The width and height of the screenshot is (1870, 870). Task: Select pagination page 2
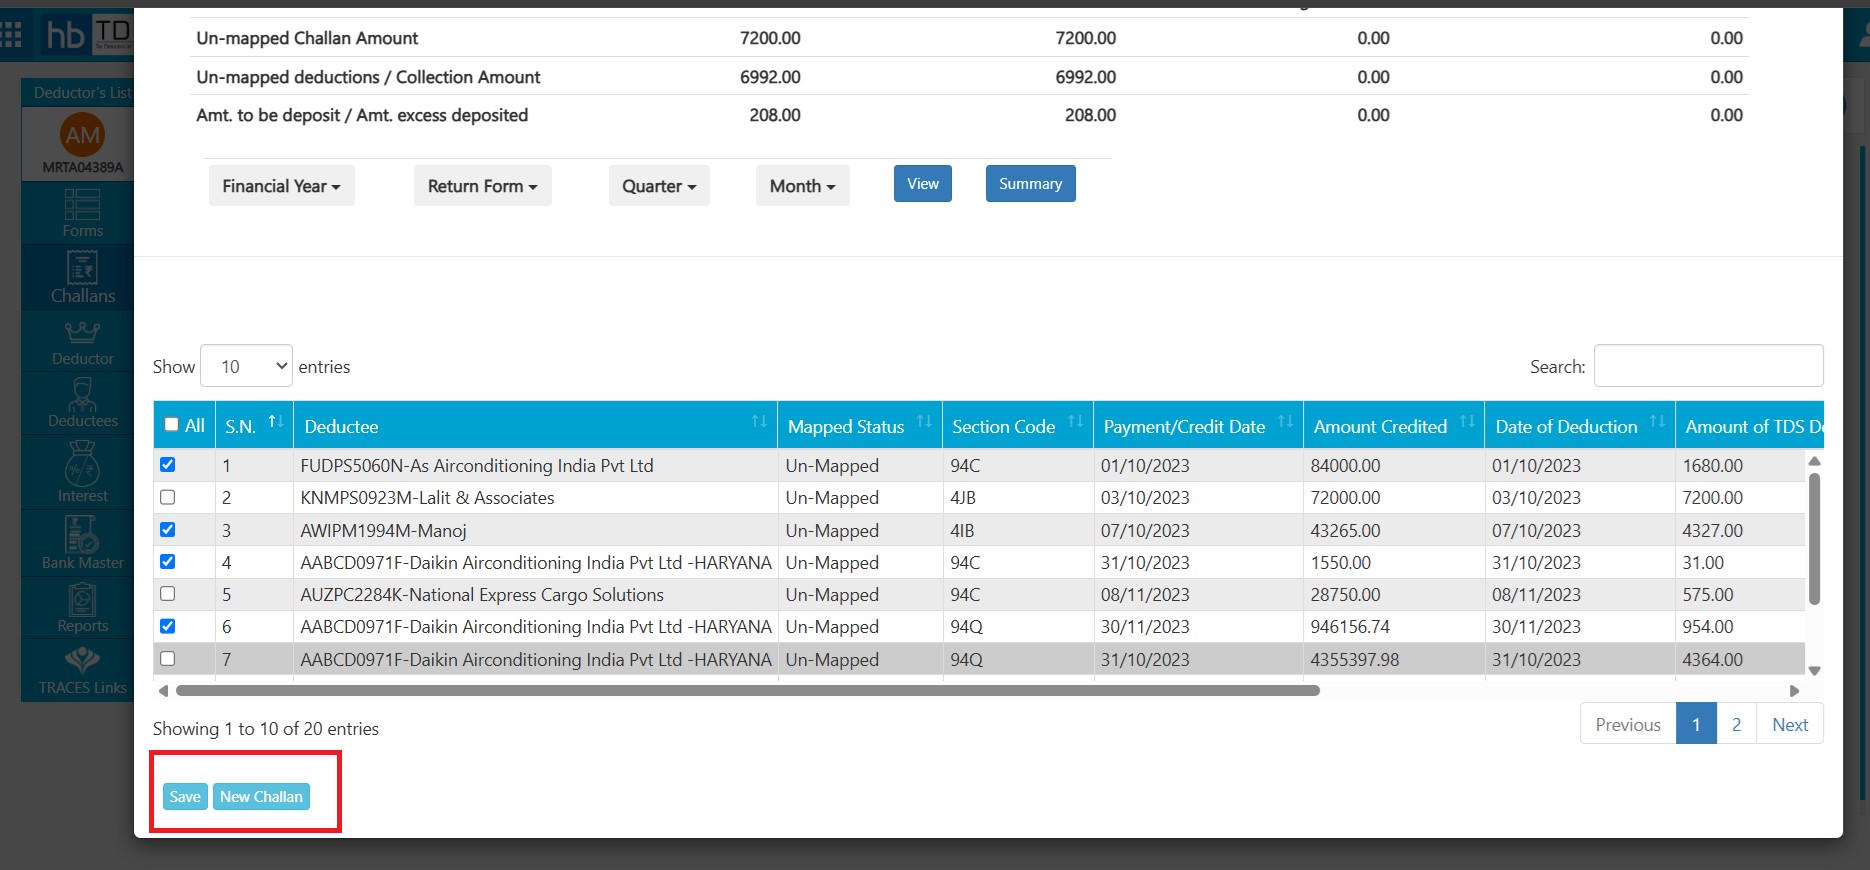pos(1737,724)
